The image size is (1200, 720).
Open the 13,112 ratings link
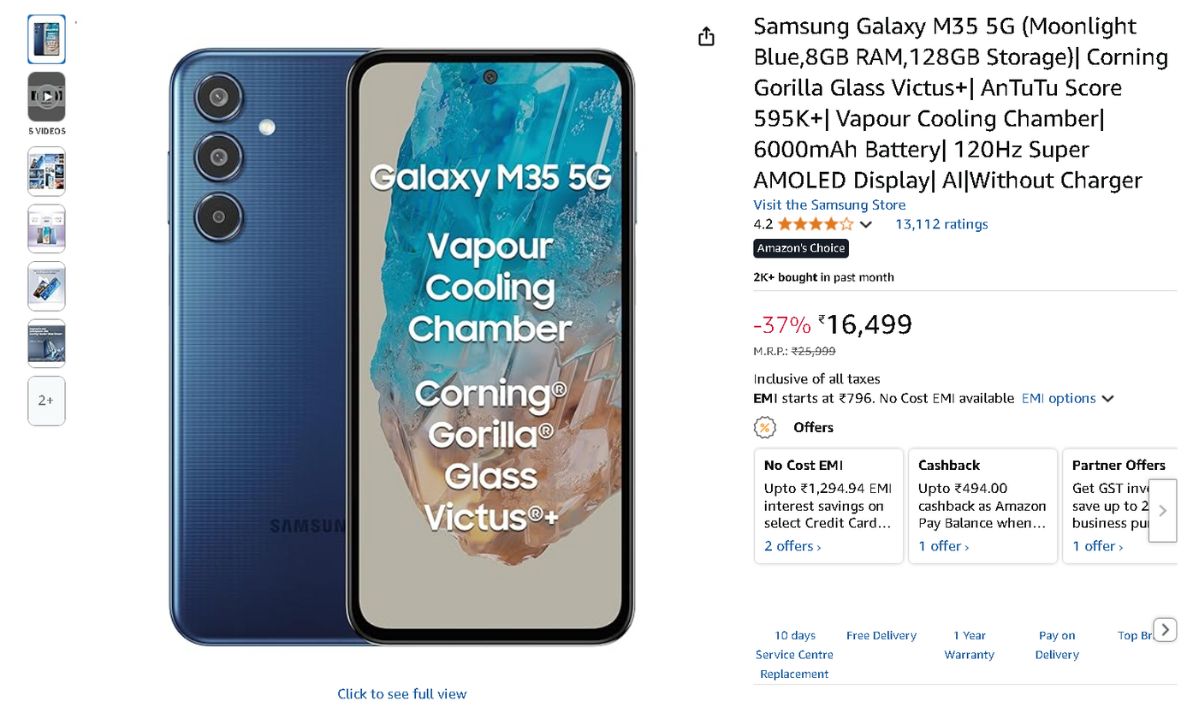[941, 224]
